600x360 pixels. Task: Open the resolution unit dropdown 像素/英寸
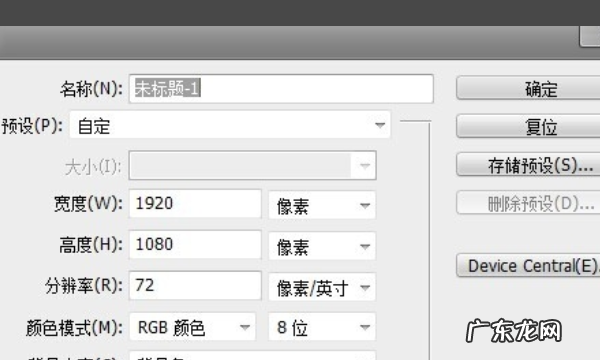pos(322,287)
